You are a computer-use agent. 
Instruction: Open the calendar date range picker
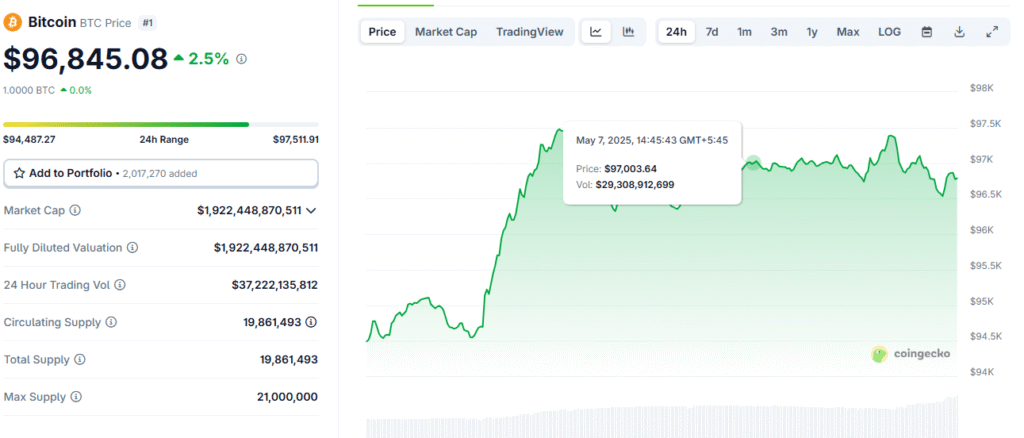927,32
